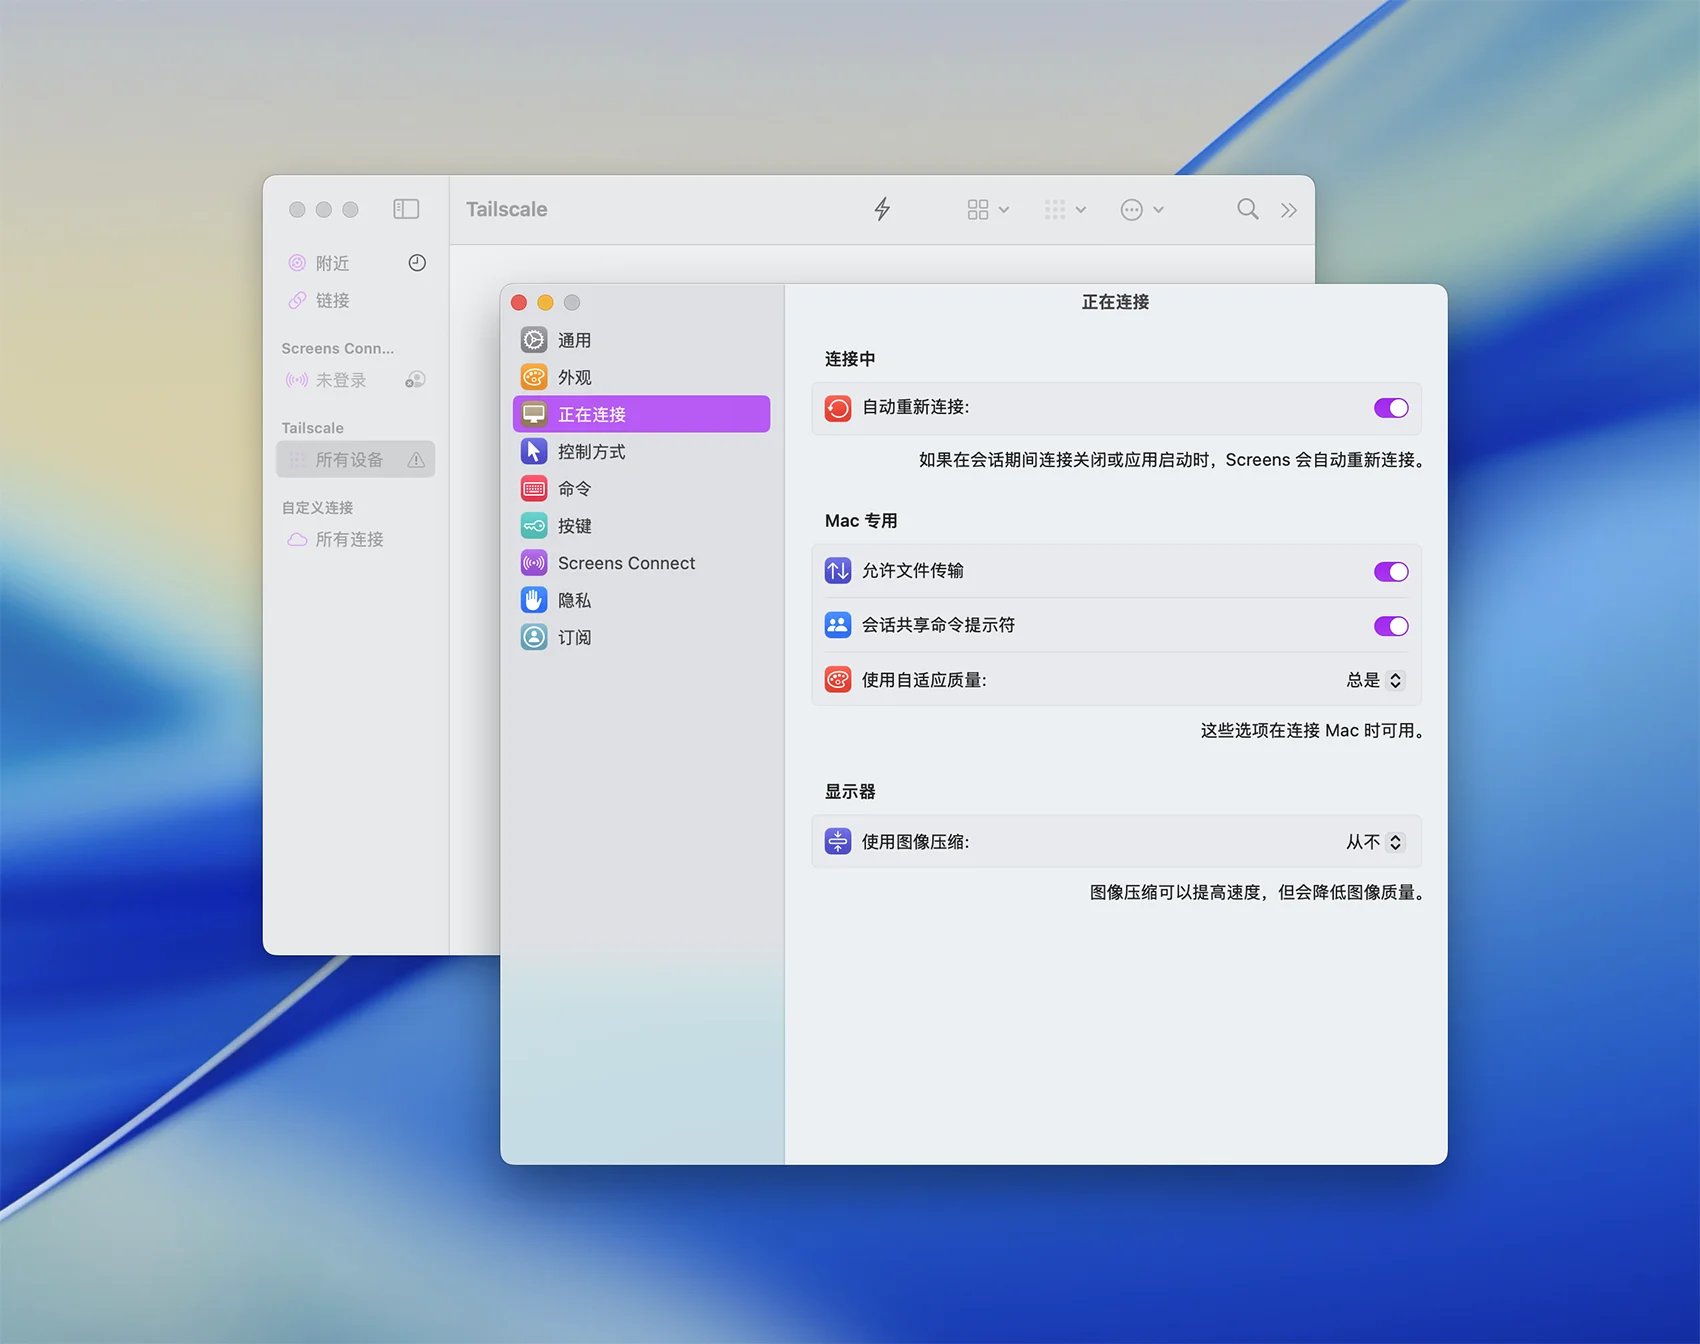Expand the grid view options dropdown
The width and height of the screenshot is (1700, 1344).
988,210
